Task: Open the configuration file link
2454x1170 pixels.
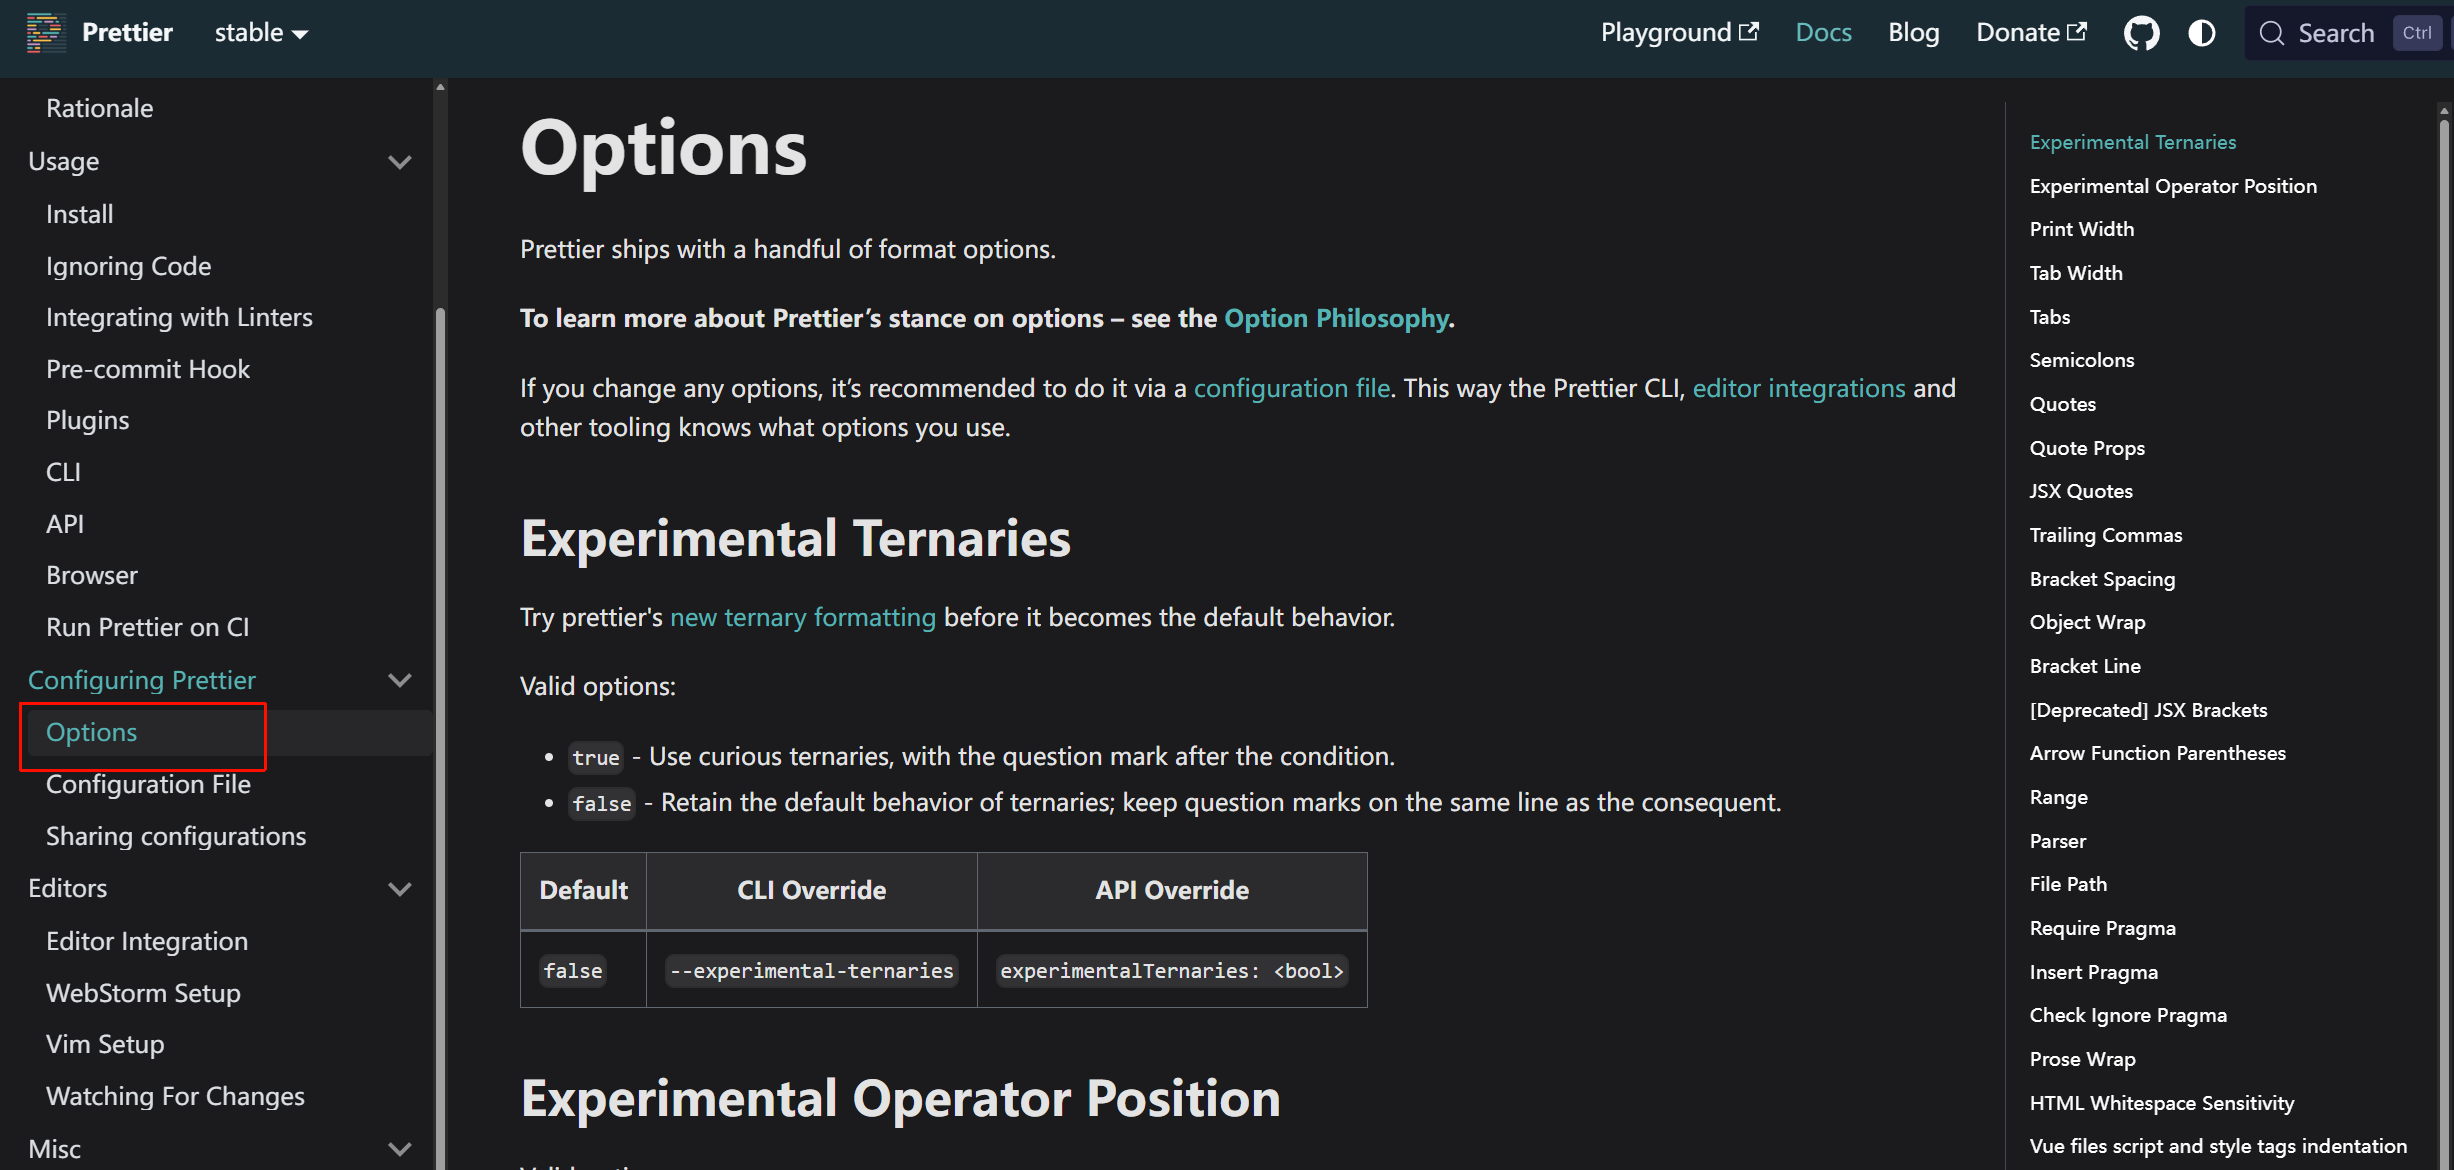Action: 1291,388
